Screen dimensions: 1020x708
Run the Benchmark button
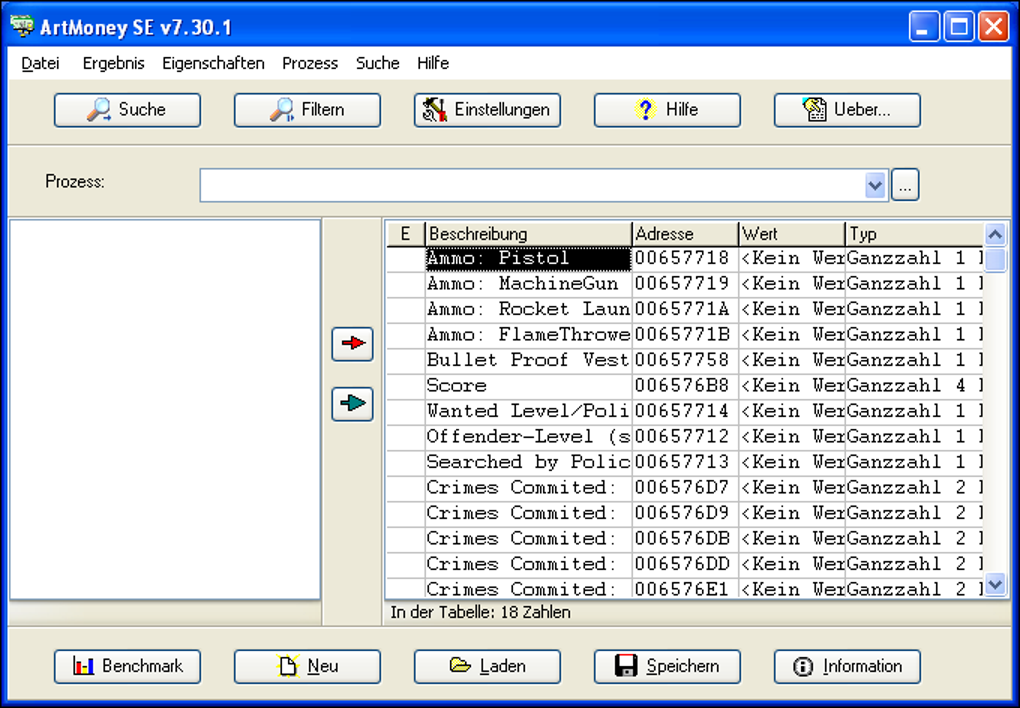[128, 666]
